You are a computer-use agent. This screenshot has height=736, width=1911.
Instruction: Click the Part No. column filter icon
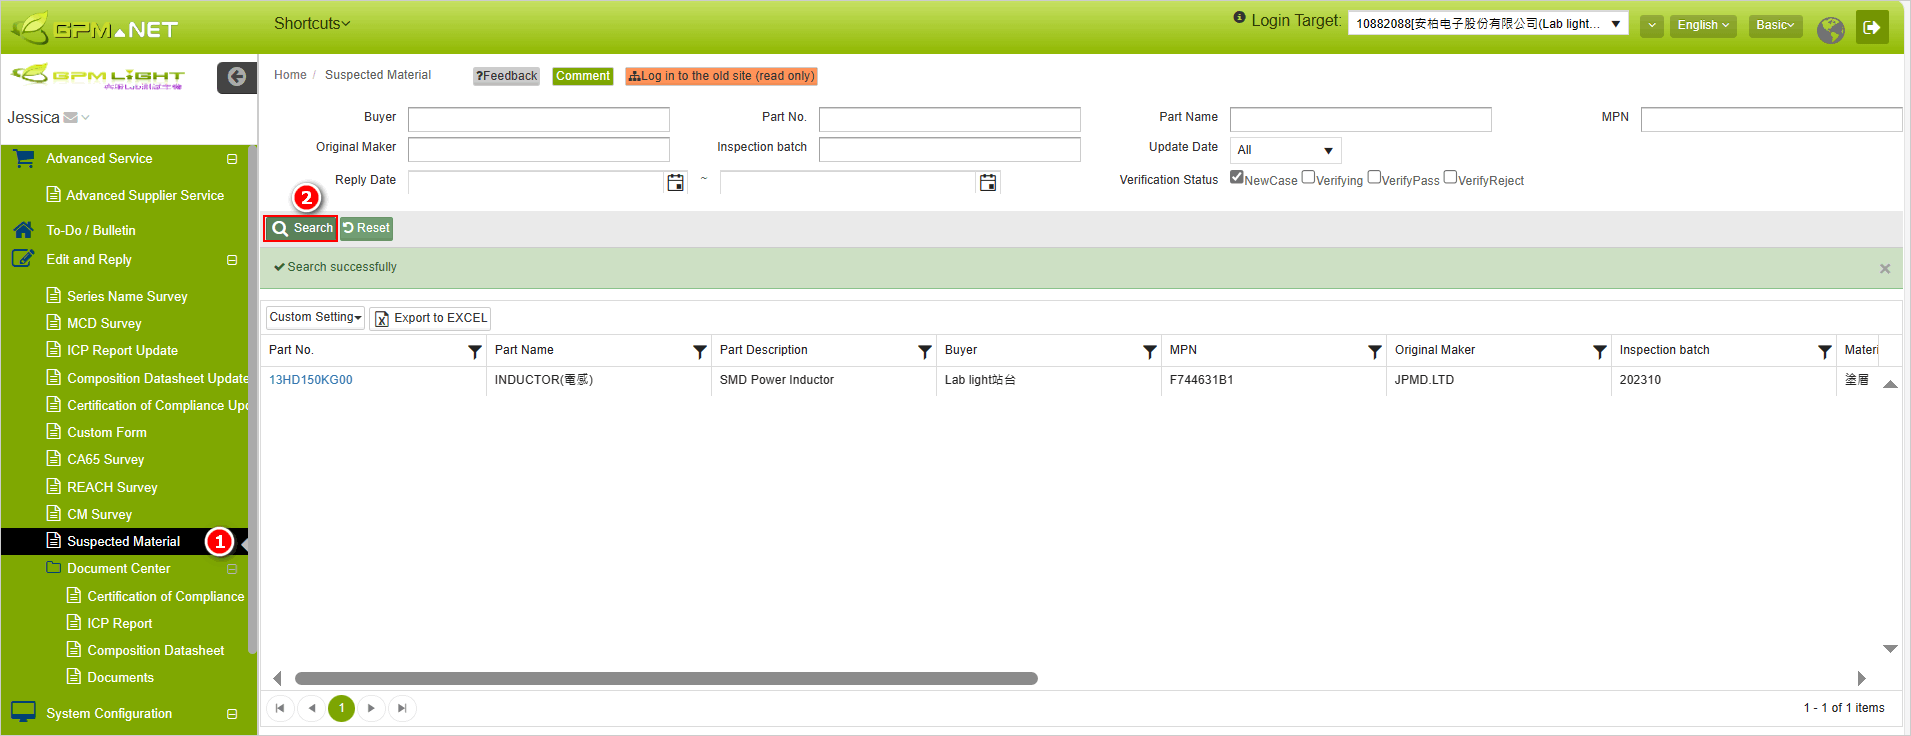point(475,351)
